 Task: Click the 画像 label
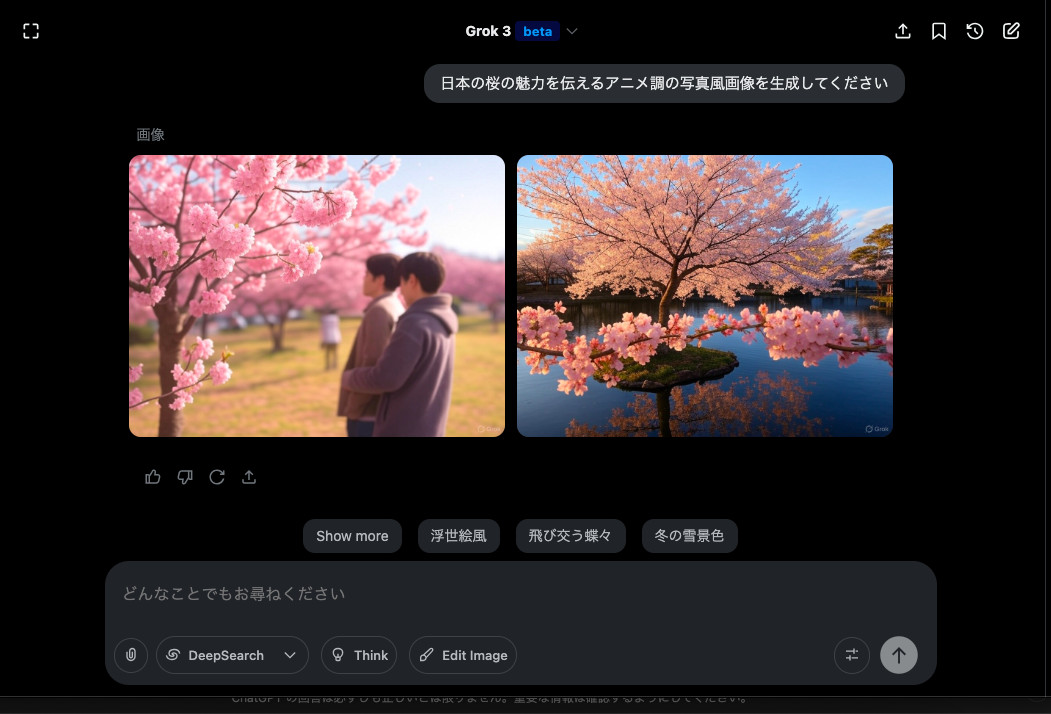(150, 135)
